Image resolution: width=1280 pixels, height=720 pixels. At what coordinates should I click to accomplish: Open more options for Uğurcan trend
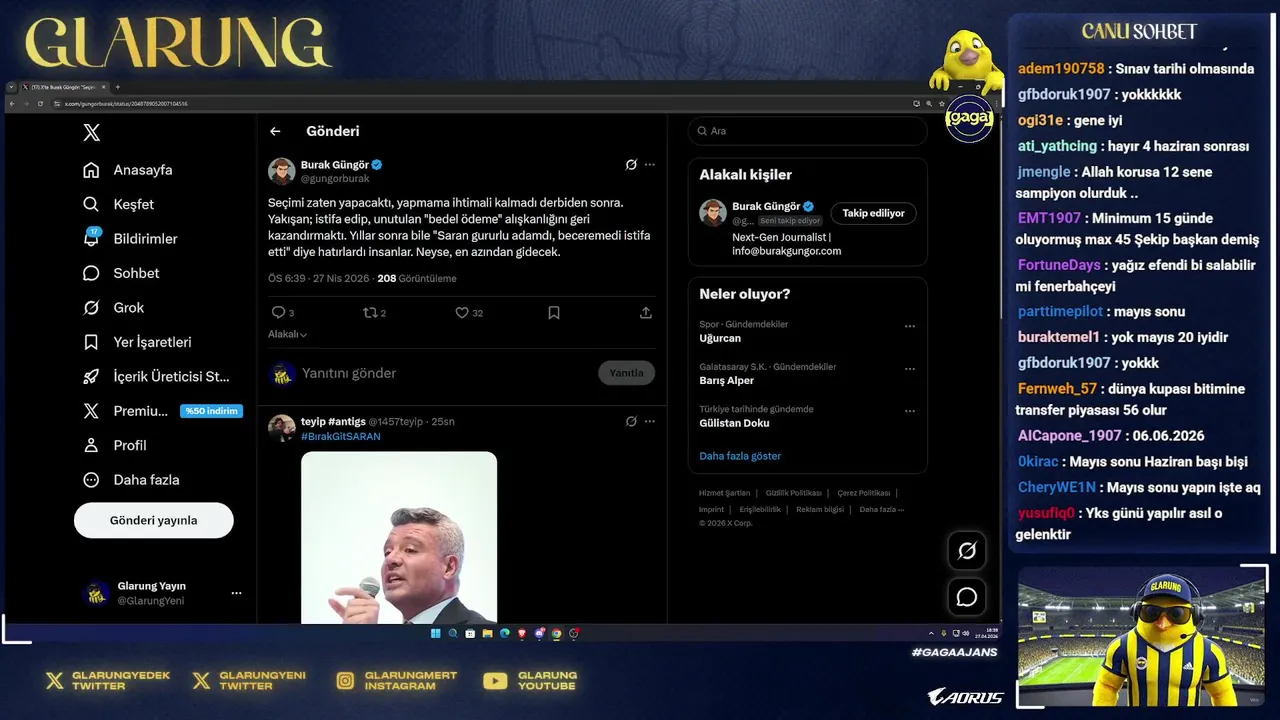(x=910, y=326)
